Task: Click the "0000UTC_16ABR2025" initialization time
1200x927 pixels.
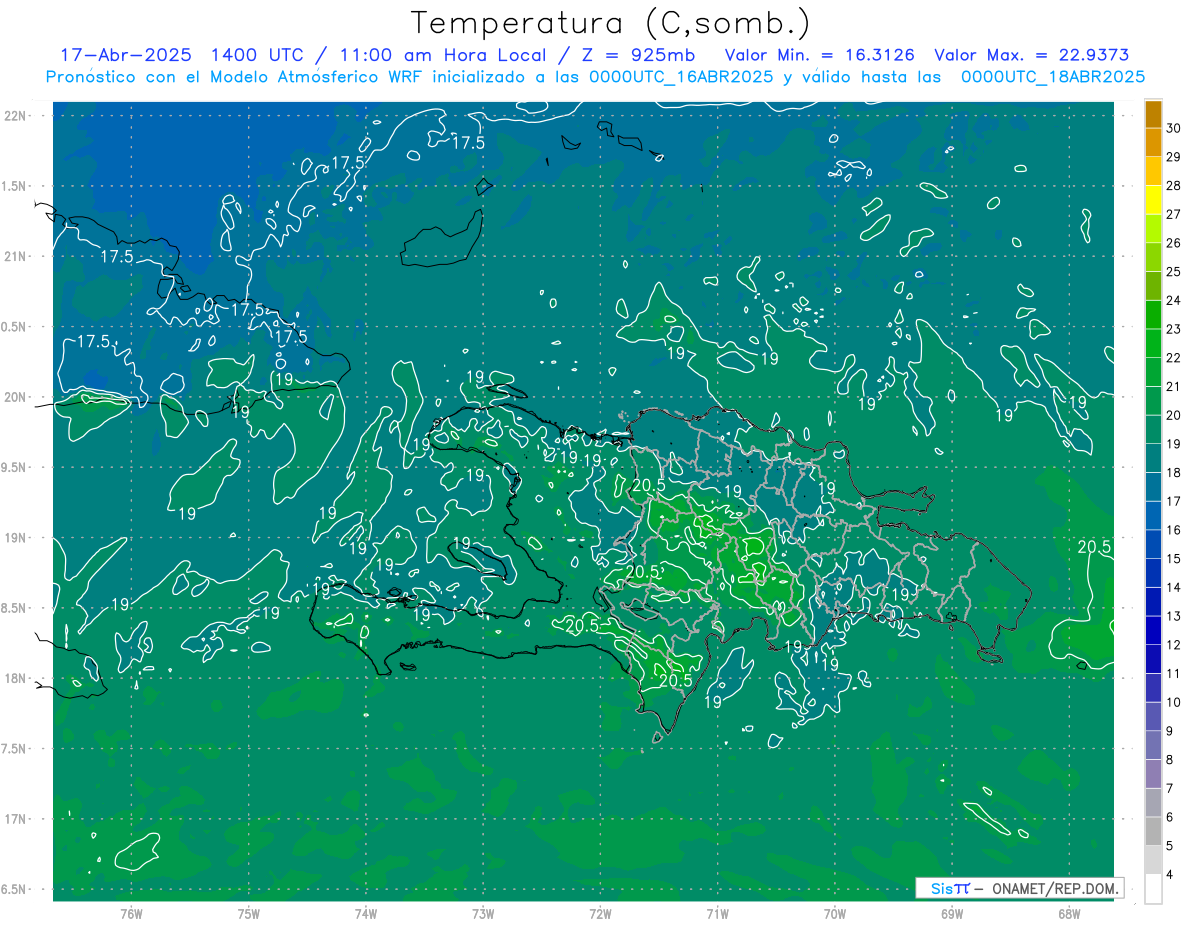Action: pyautogui.click(x=681, y=77)
